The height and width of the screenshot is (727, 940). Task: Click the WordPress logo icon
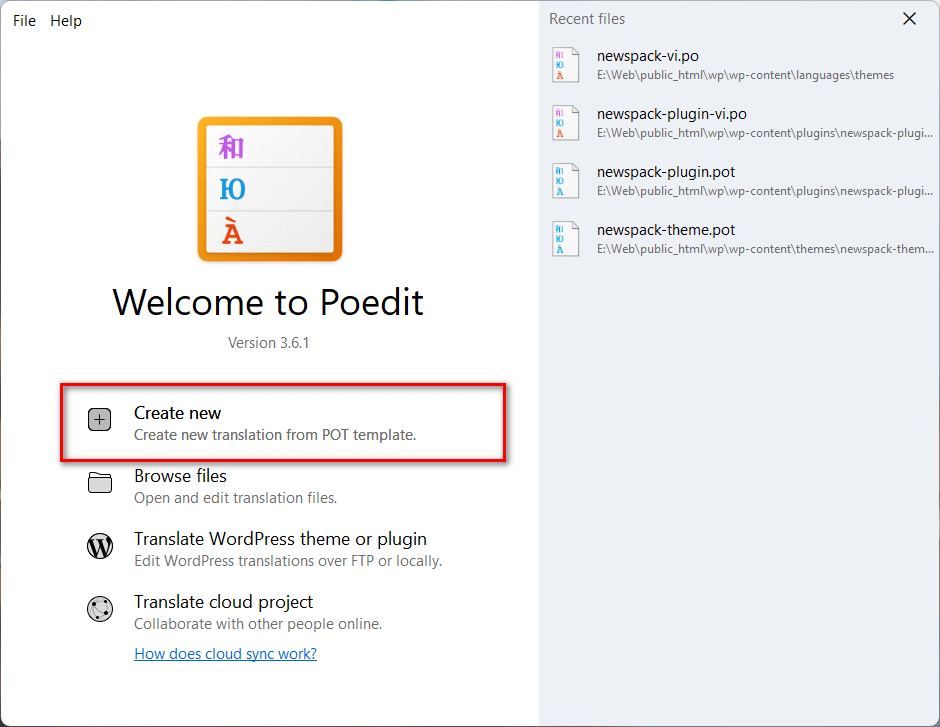tap(100, 546)
